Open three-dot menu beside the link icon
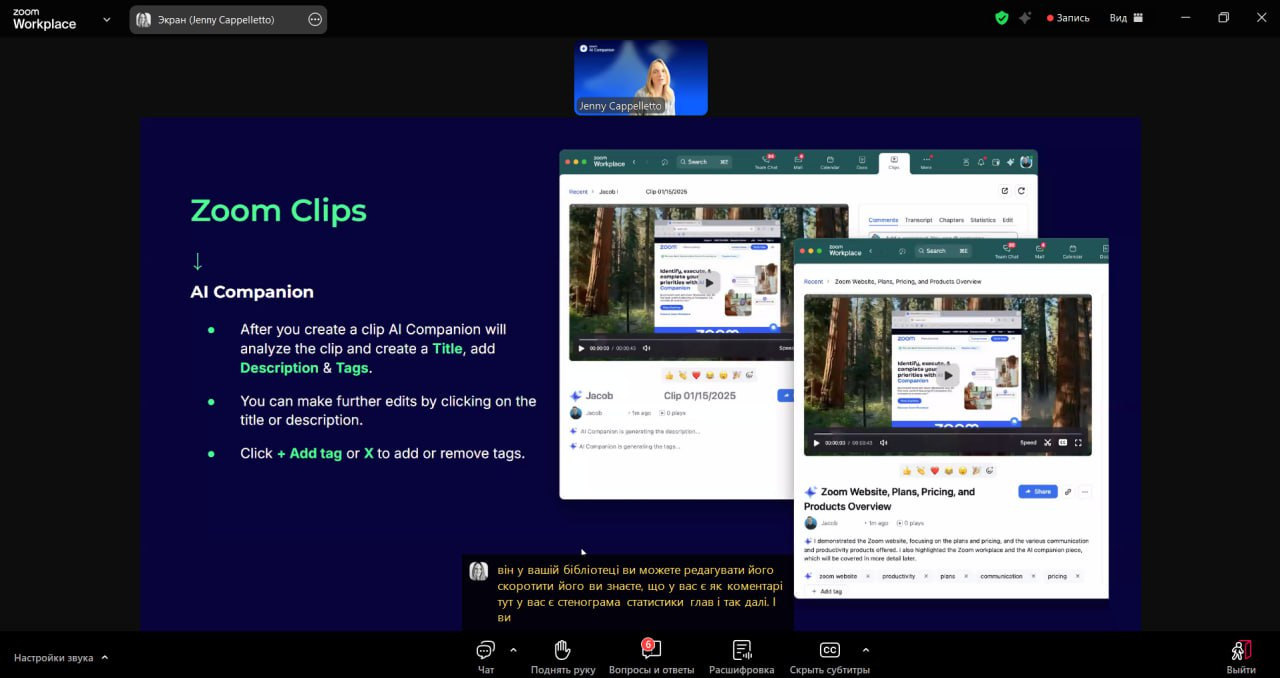Viewport: 1280px width, 678px height. [x=1085, y=492]
